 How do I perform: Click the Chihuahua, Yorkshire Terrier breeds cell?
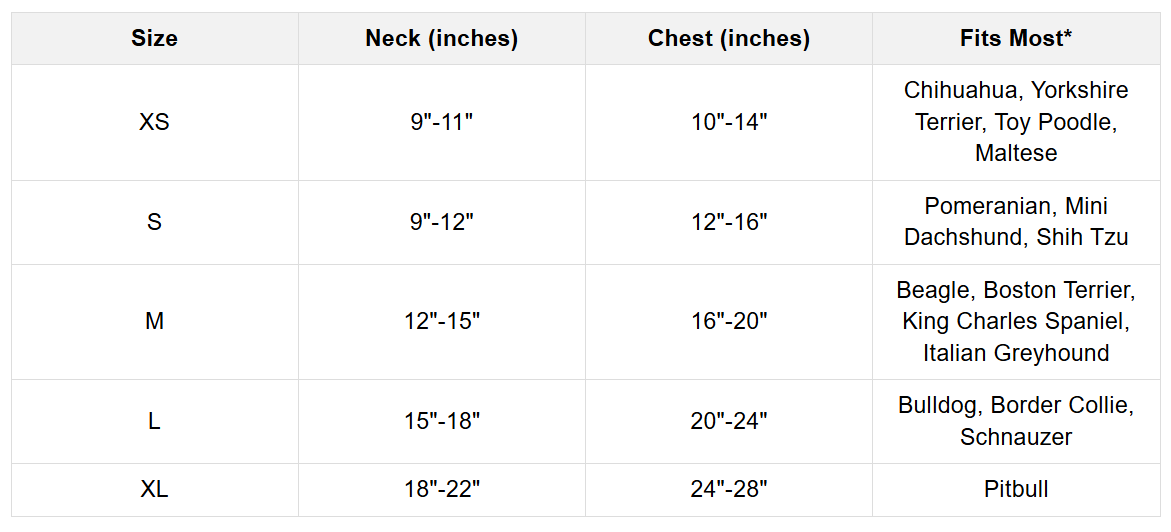1015,122
